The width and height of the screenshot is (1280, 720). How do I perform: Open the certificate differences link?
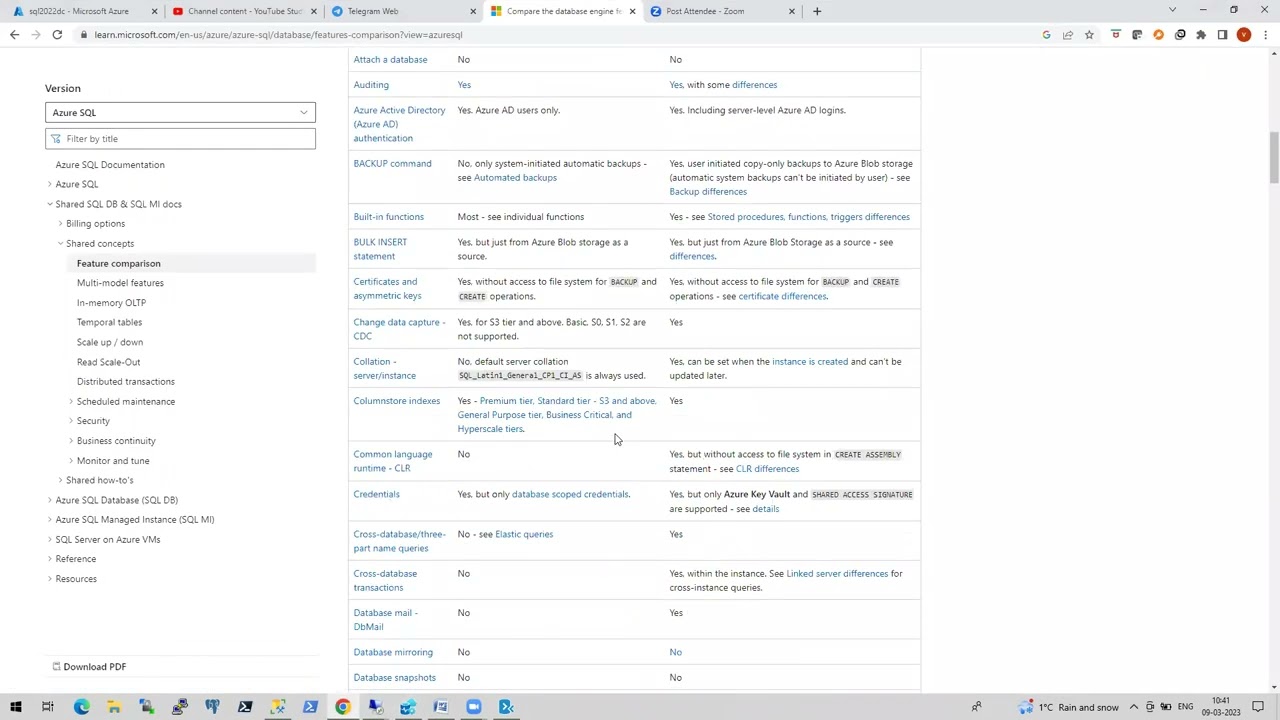click(782, 296)
